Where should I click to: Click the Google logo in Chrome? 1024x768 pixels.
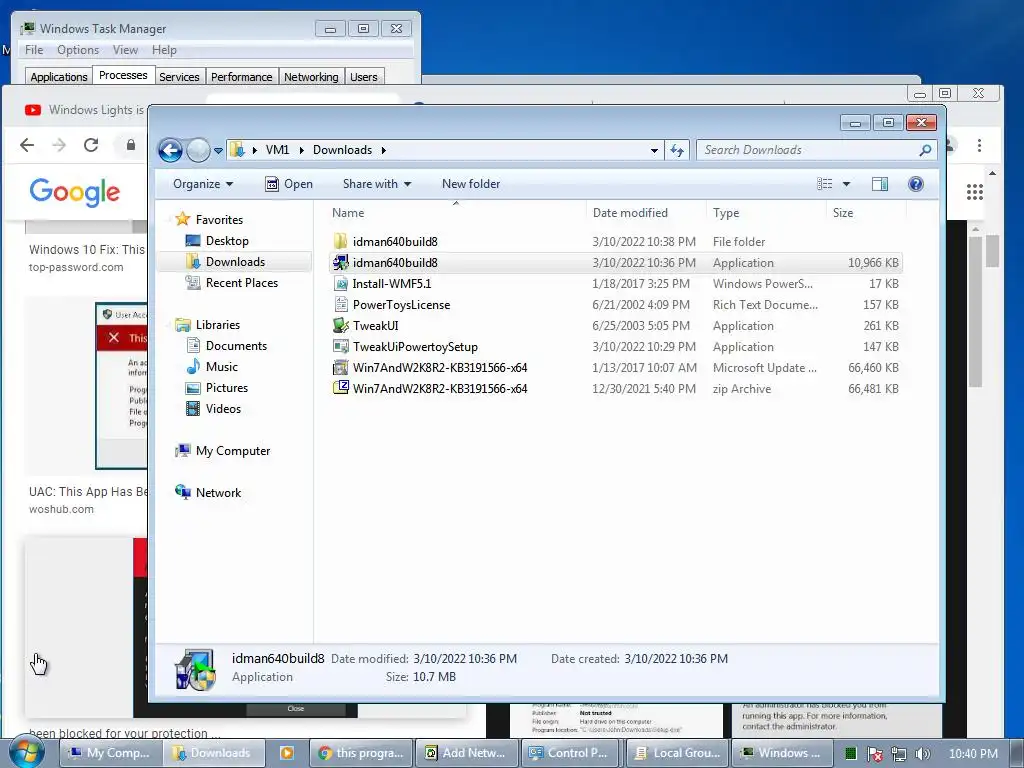(x=74, y=192)
